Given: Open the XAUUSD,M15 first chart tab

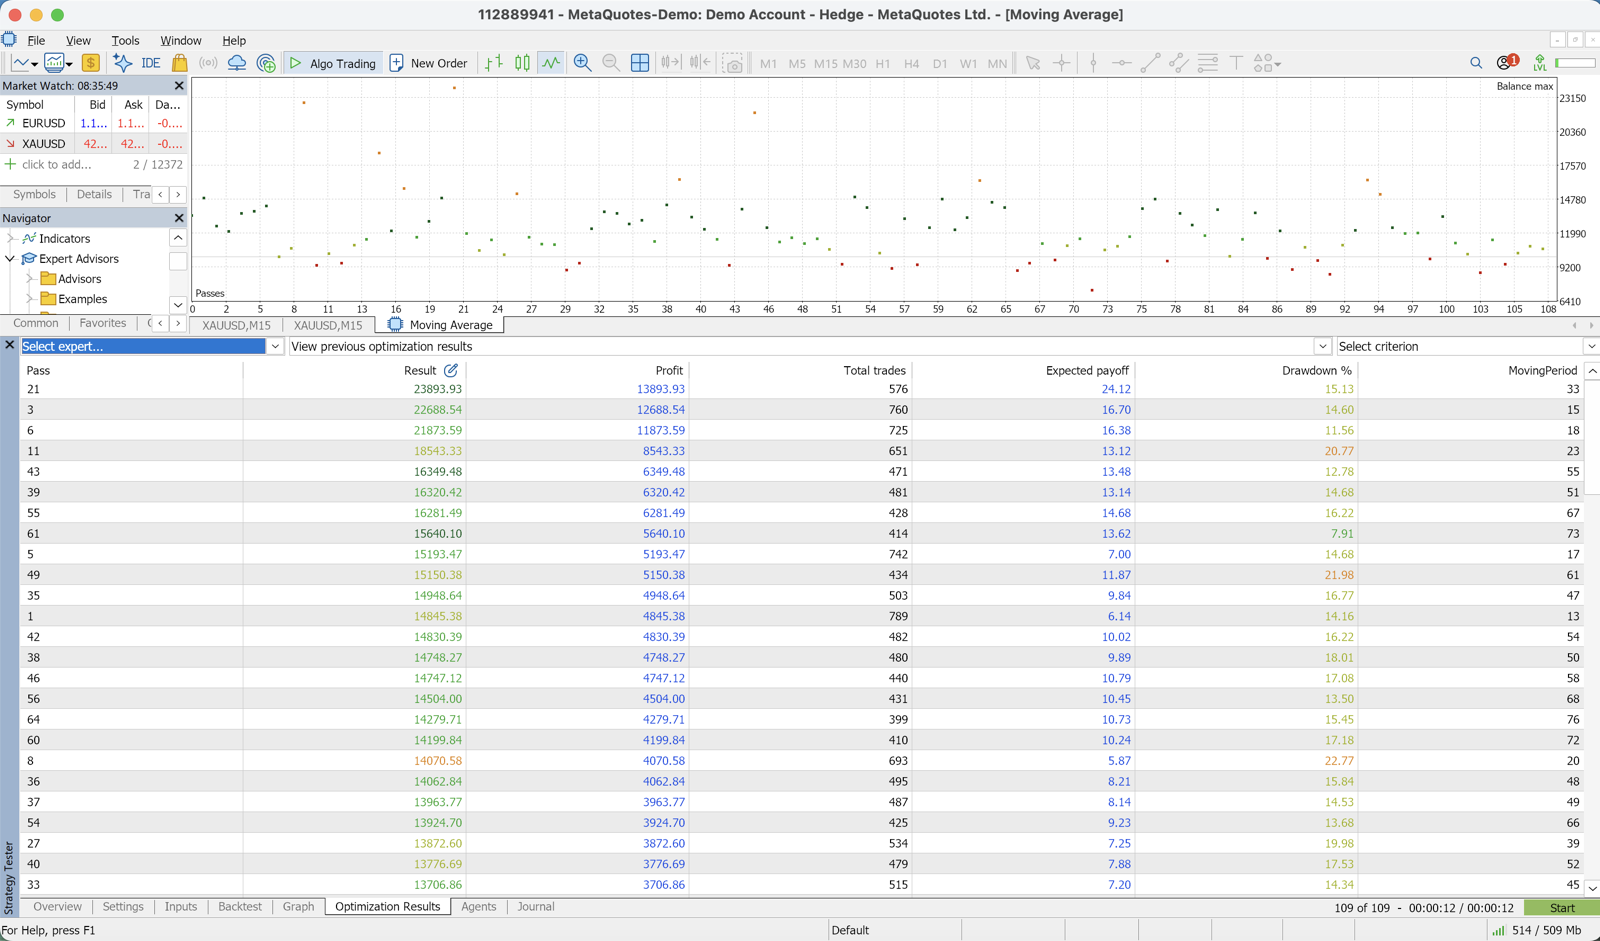Looking at the screenshot, I should pyautogui.click(x=236, y=325).
